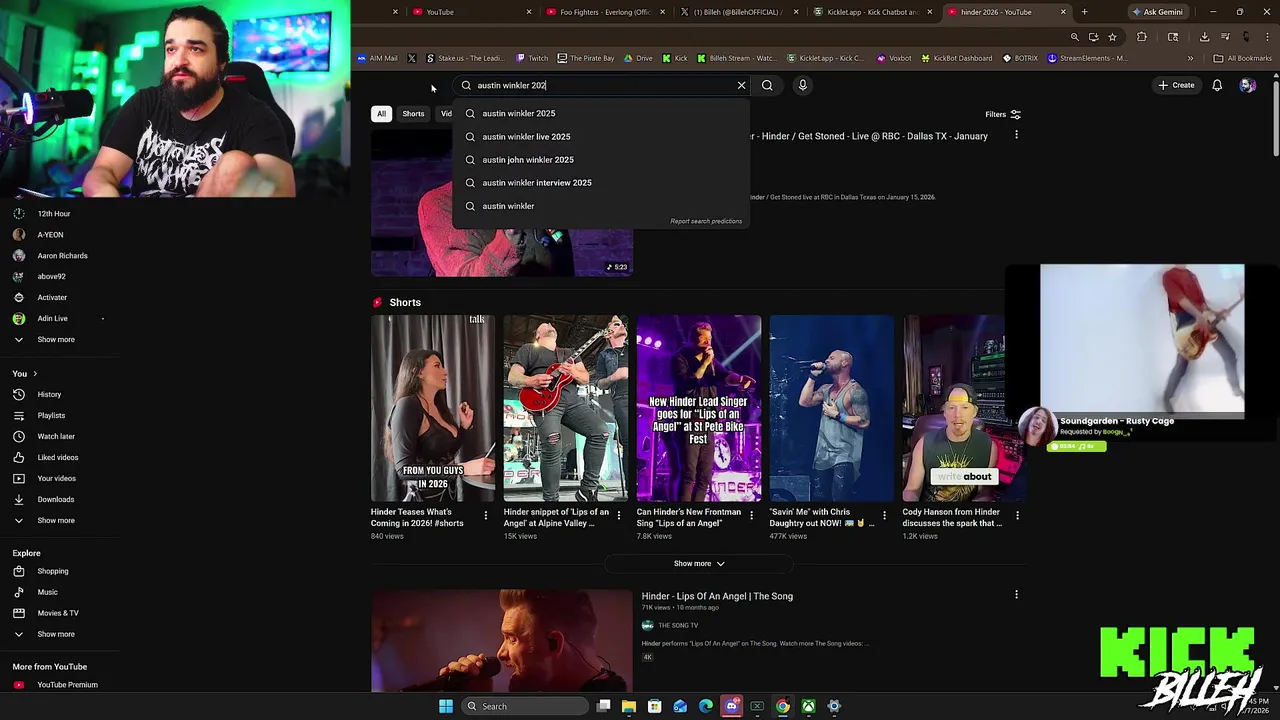
Task: Open 'New Hinder Lead Singer' short thumbnail
Action: pos(698,408)
